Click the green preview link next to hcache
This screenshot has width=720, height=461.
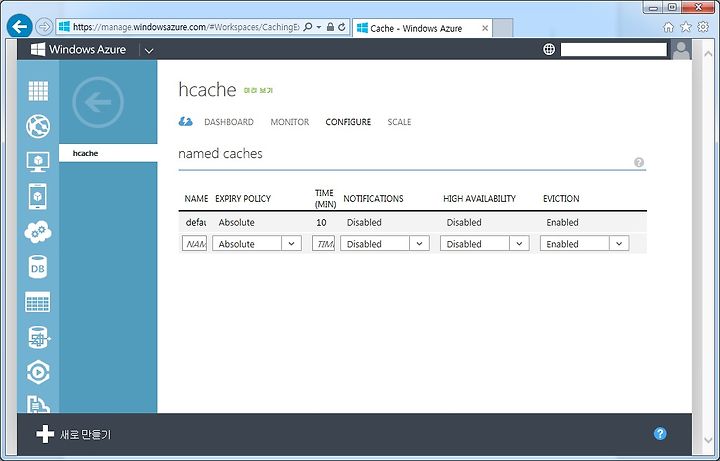[x=258, y=91]
